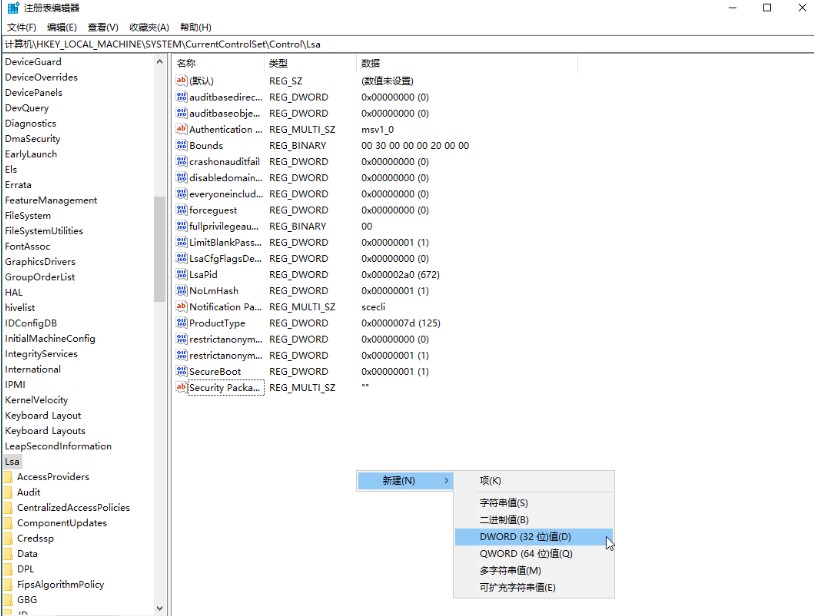This screenshot has width=814, height=616.
Task: Click the Bounds REG_BINARY value icon
Action: (183, 145)
